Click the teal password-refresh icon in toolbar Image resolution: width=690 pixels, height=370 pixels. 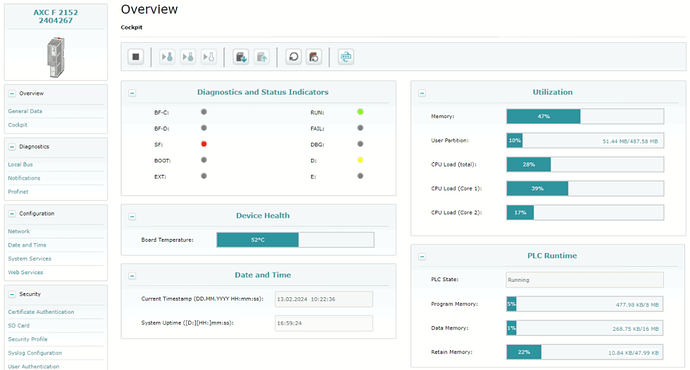pyautogui.click(x=346, y=57)
